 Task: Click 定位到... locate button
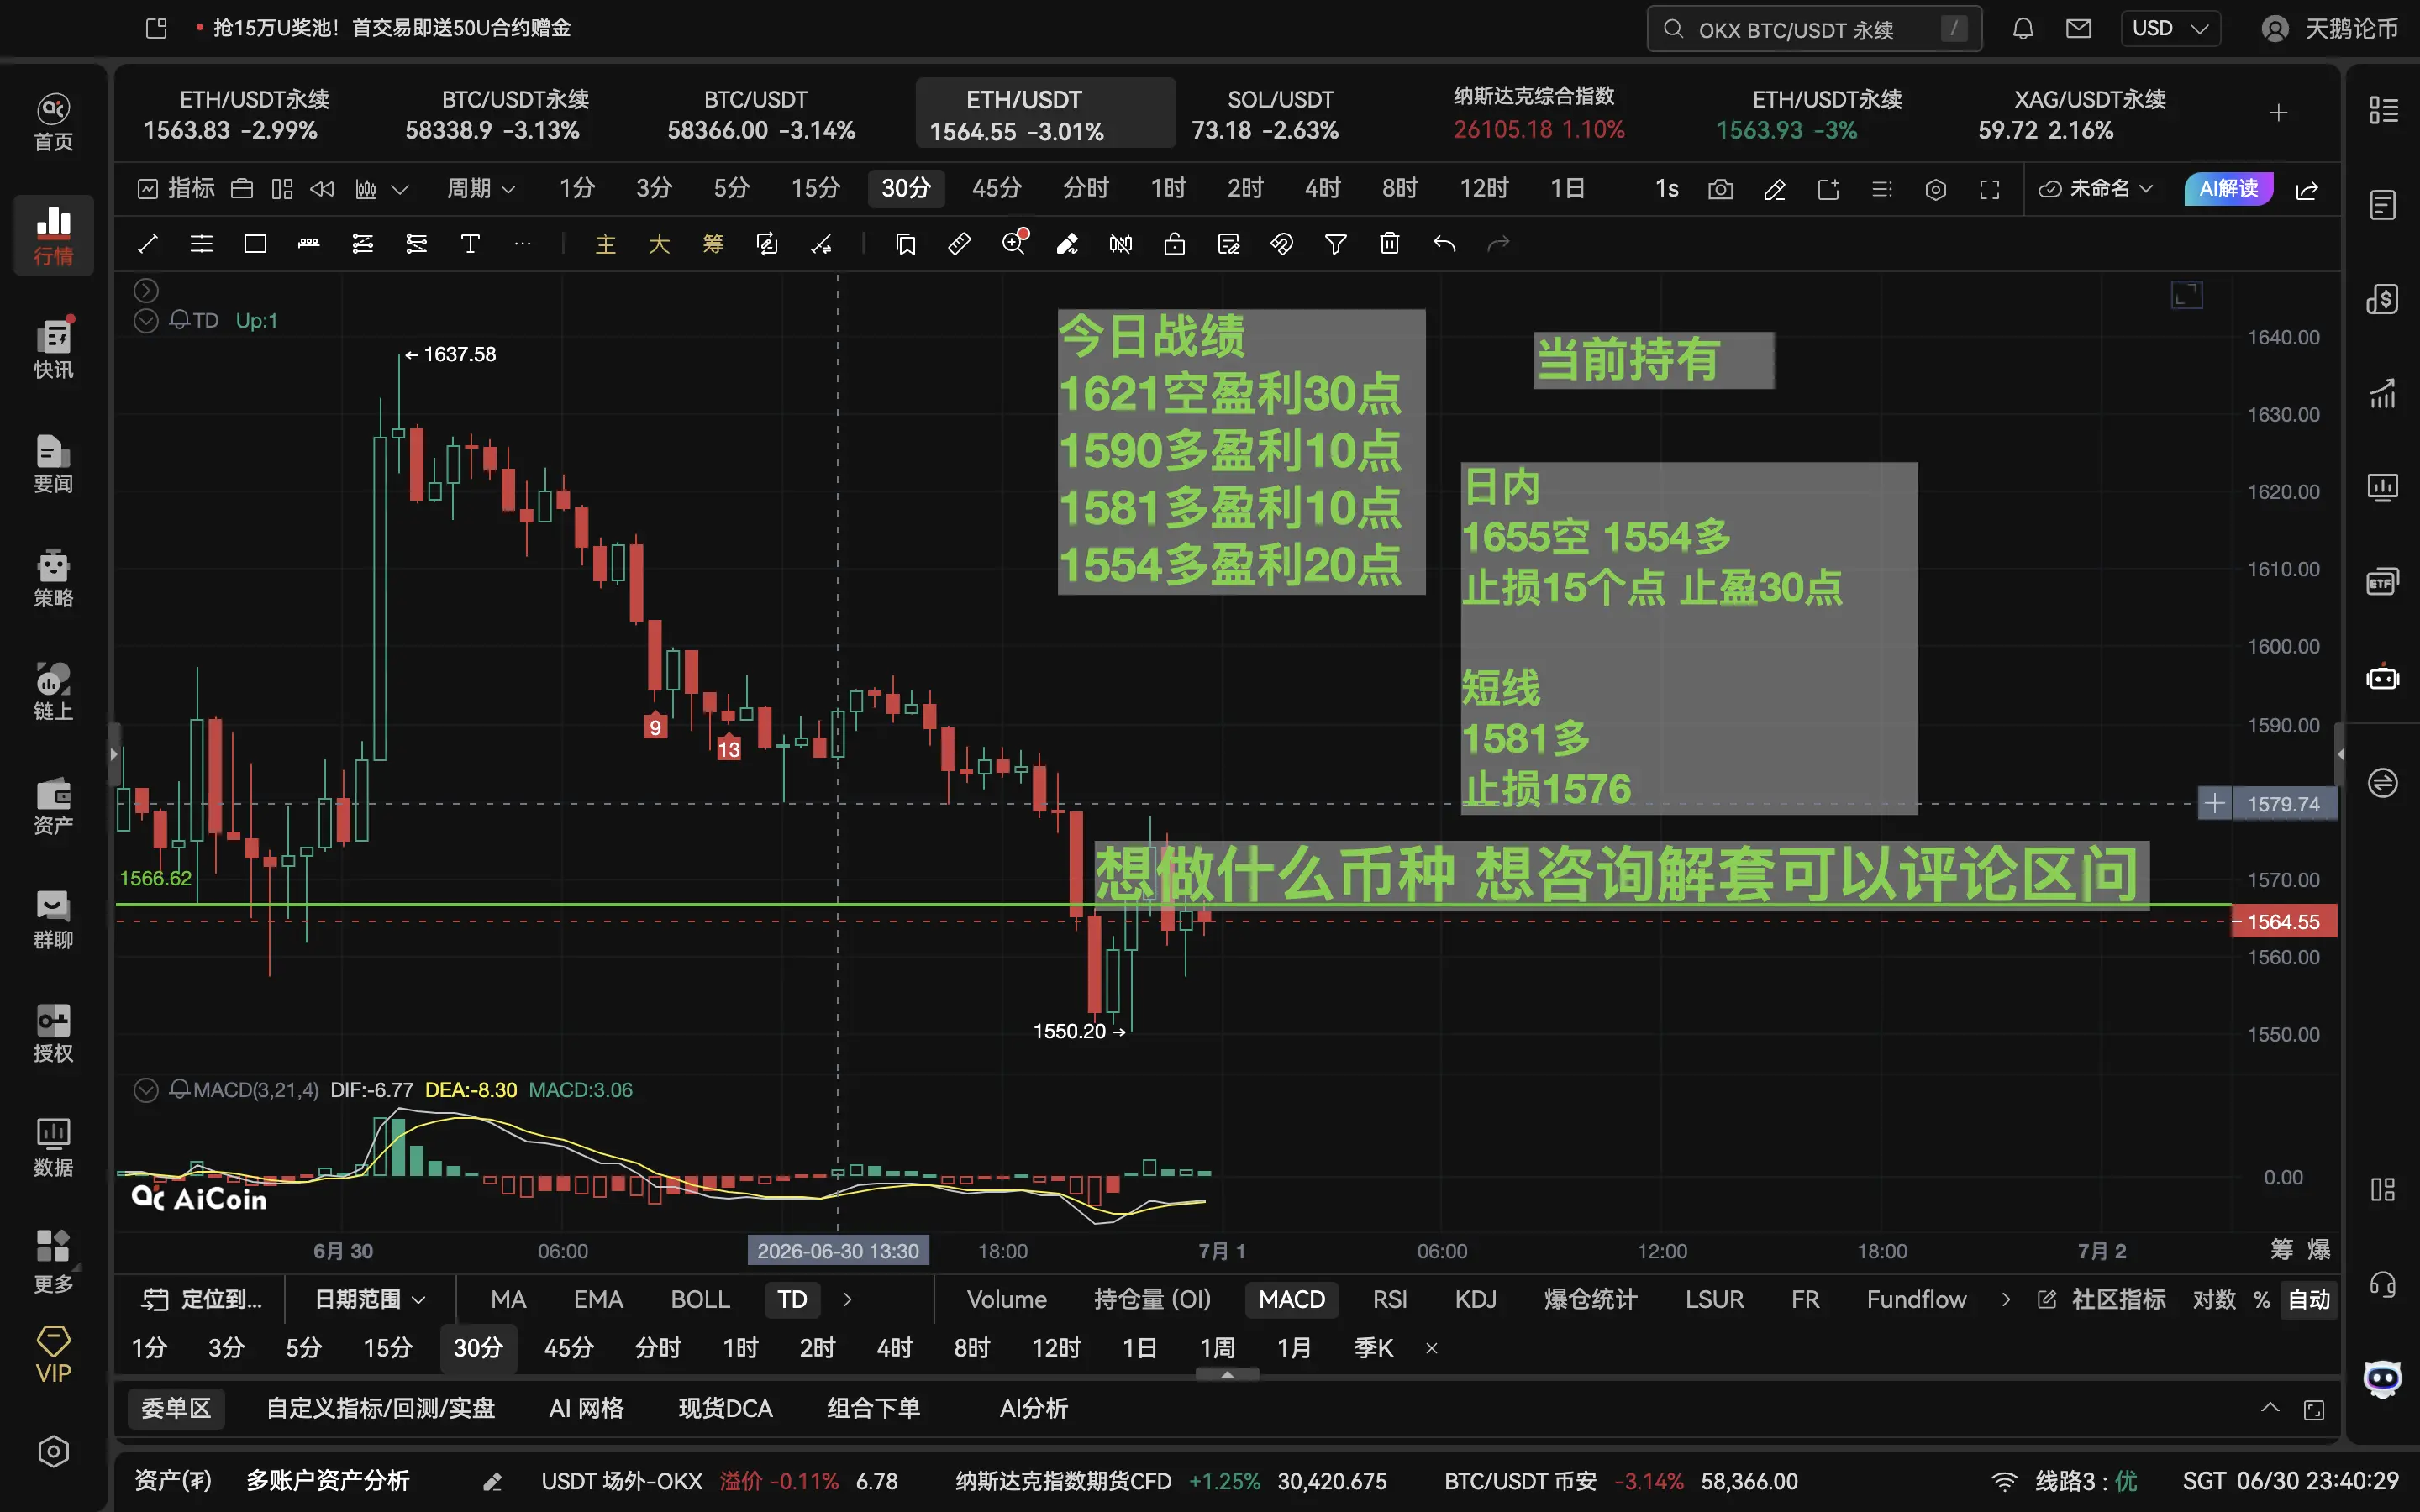click(202, 1299)
